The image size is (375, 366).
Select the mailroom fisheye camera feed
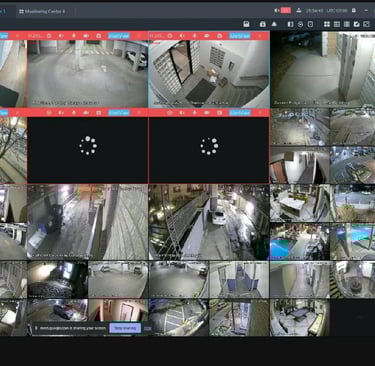point(209,74)
